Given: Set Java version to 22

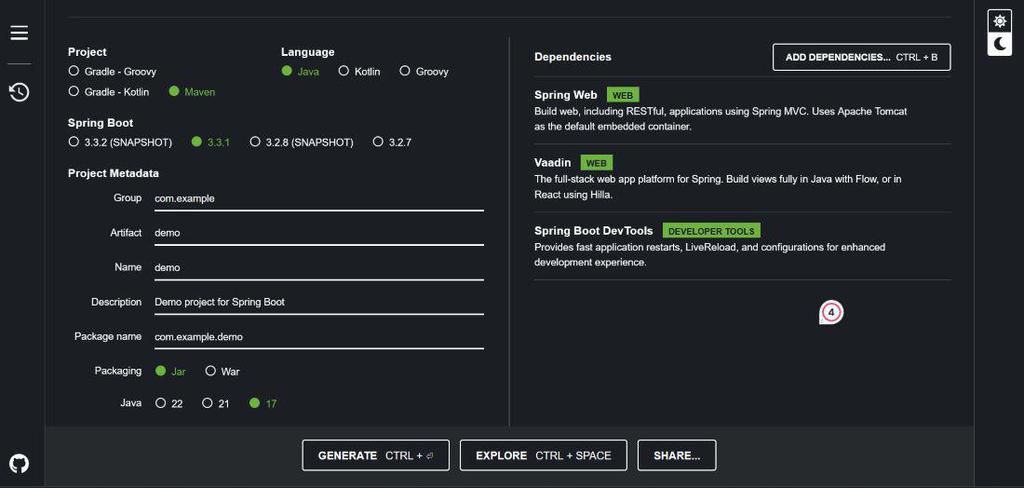Looking at the screenshot, I should [168, 403].
